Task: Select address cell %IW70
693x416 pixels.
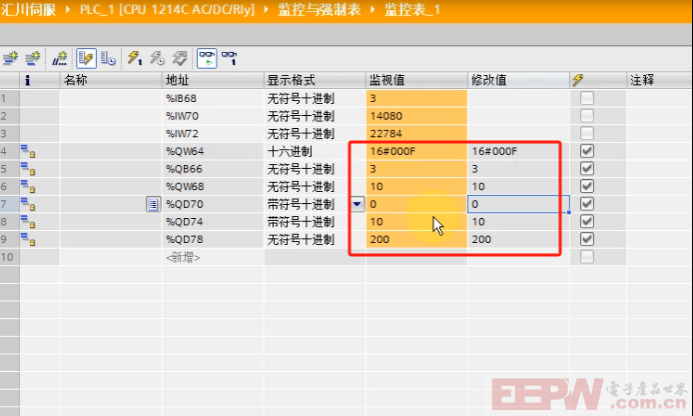Action: pos(213,116)
